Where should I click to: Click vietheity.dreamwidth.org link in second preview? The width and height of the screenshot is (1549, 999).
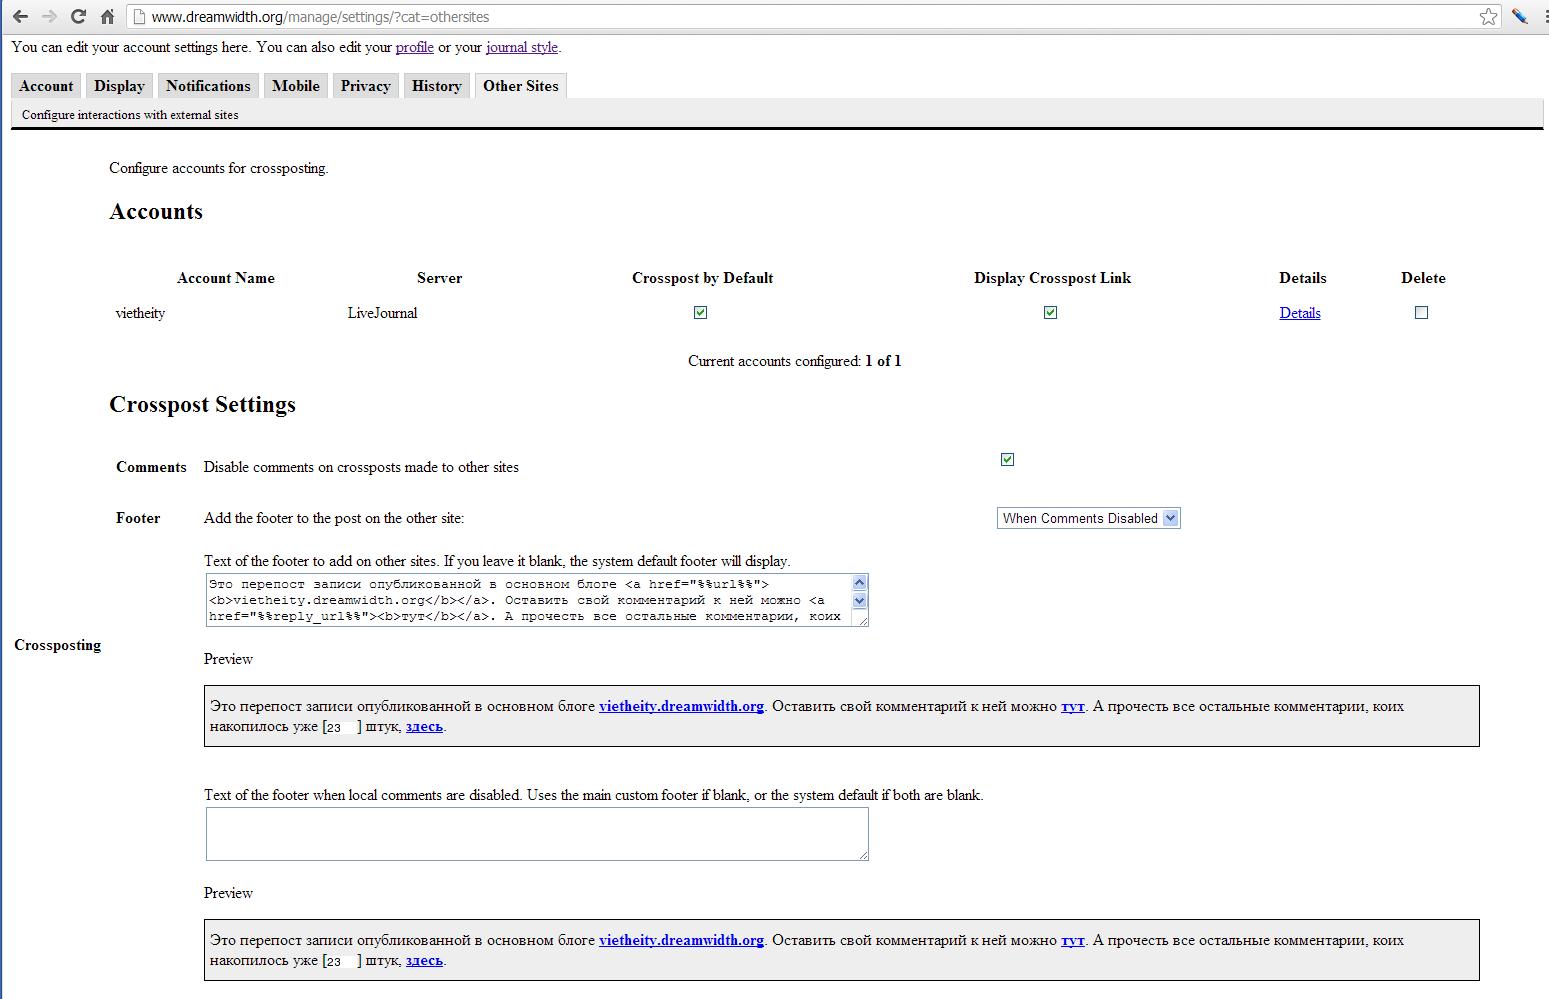[x=681, y=940]
